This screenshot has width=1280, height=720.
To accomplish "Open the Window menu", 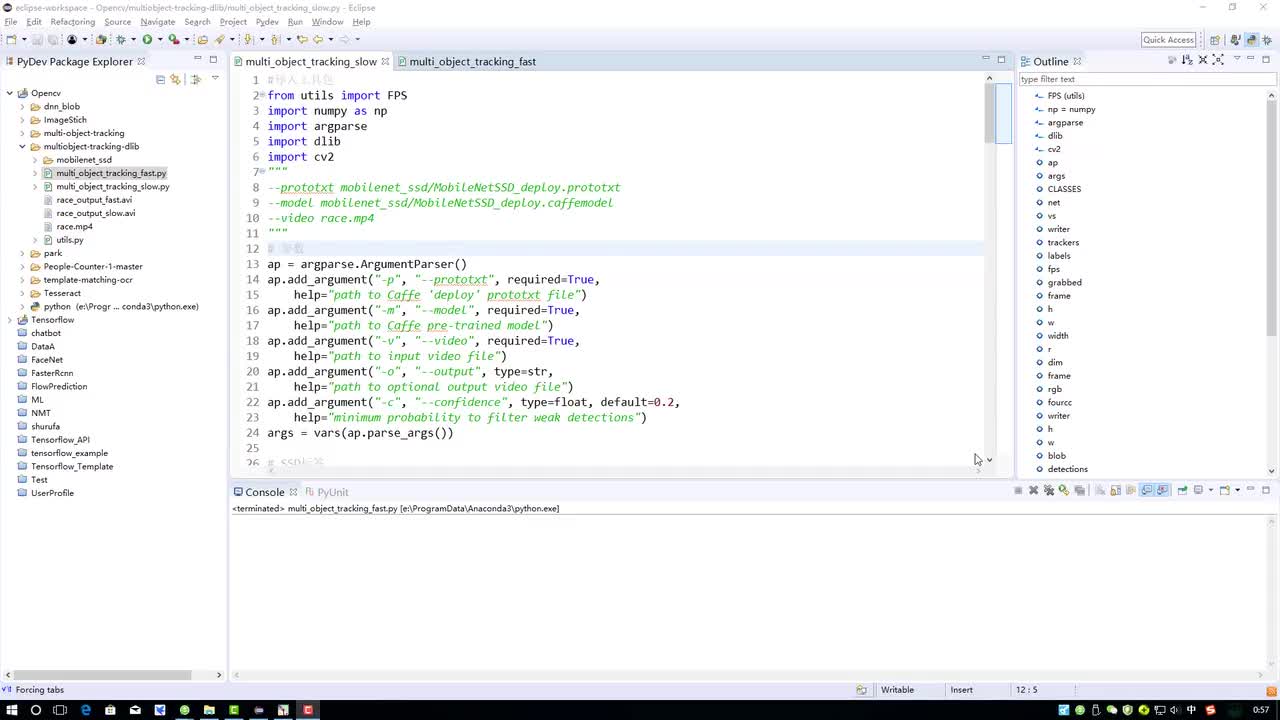I will (x=327, y=22).
